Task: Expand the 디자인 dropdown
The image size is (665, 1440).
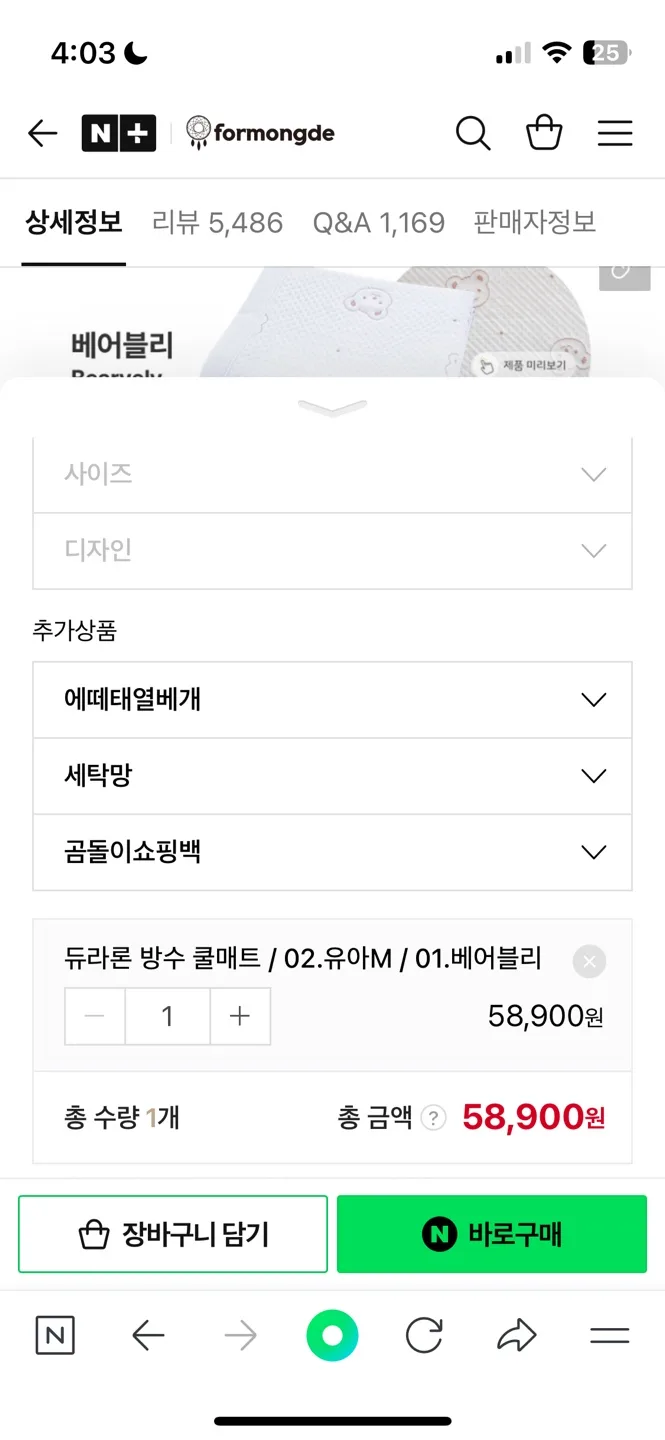Action: click(332, 551)
